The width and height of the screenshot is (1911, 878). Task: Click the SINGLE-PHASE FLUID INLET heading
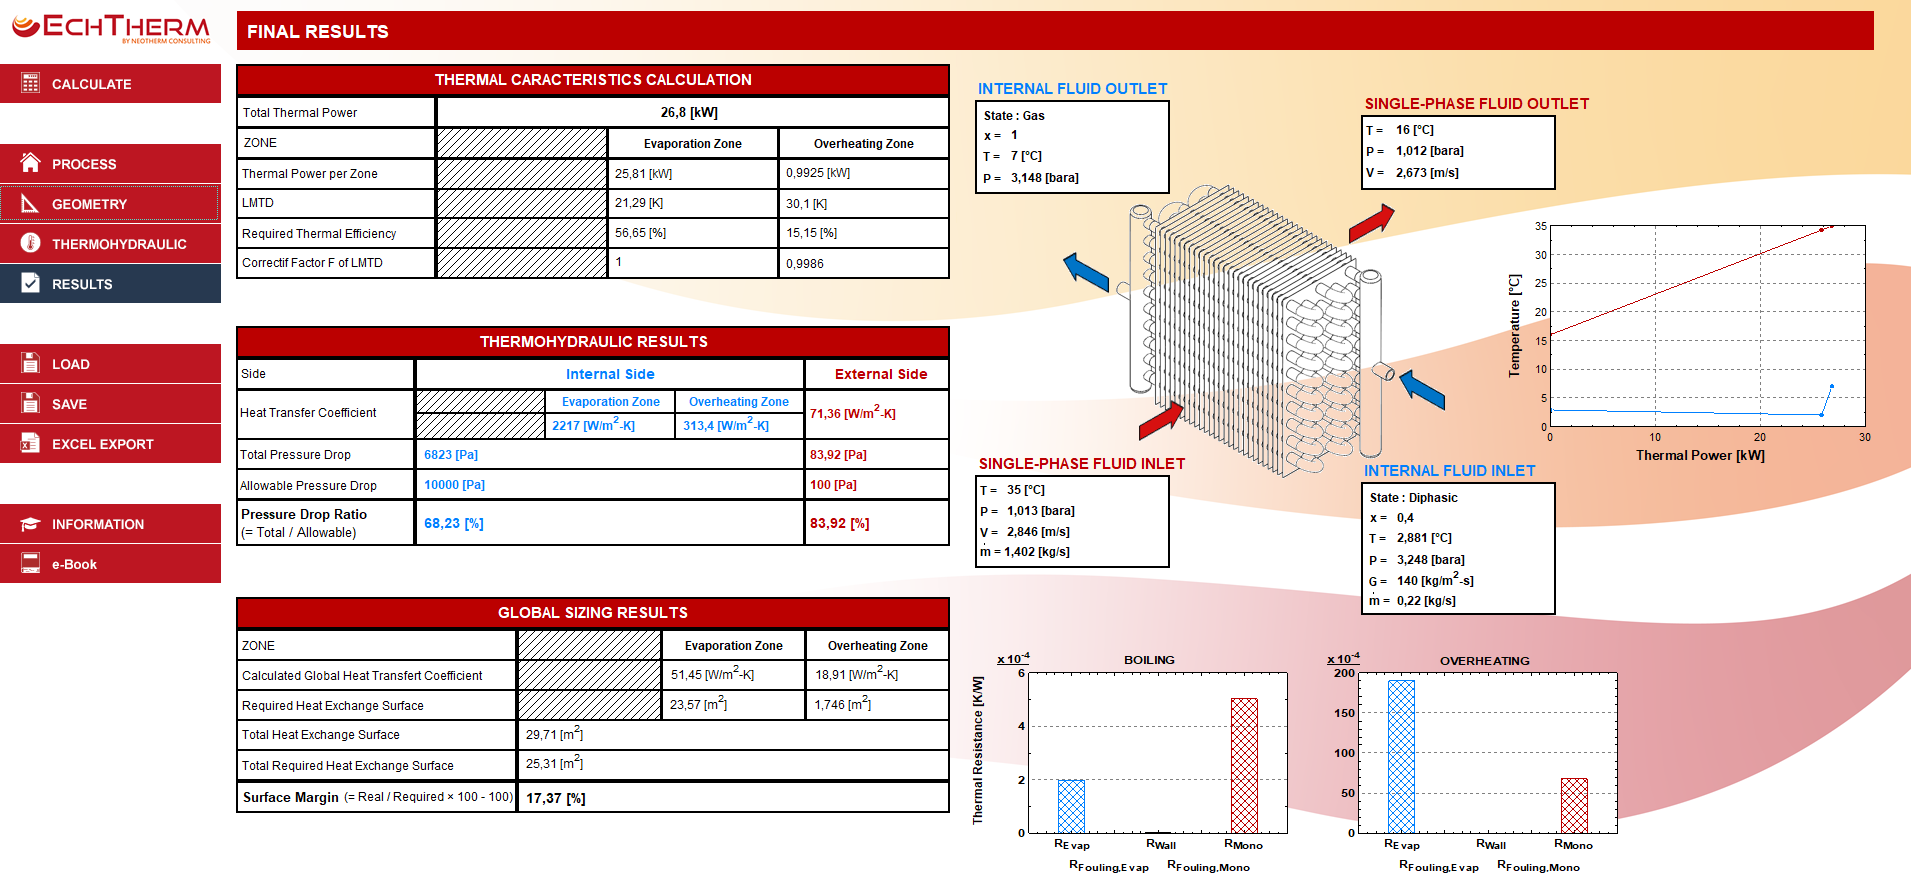pyautogui.click(x=1082, y=464)
